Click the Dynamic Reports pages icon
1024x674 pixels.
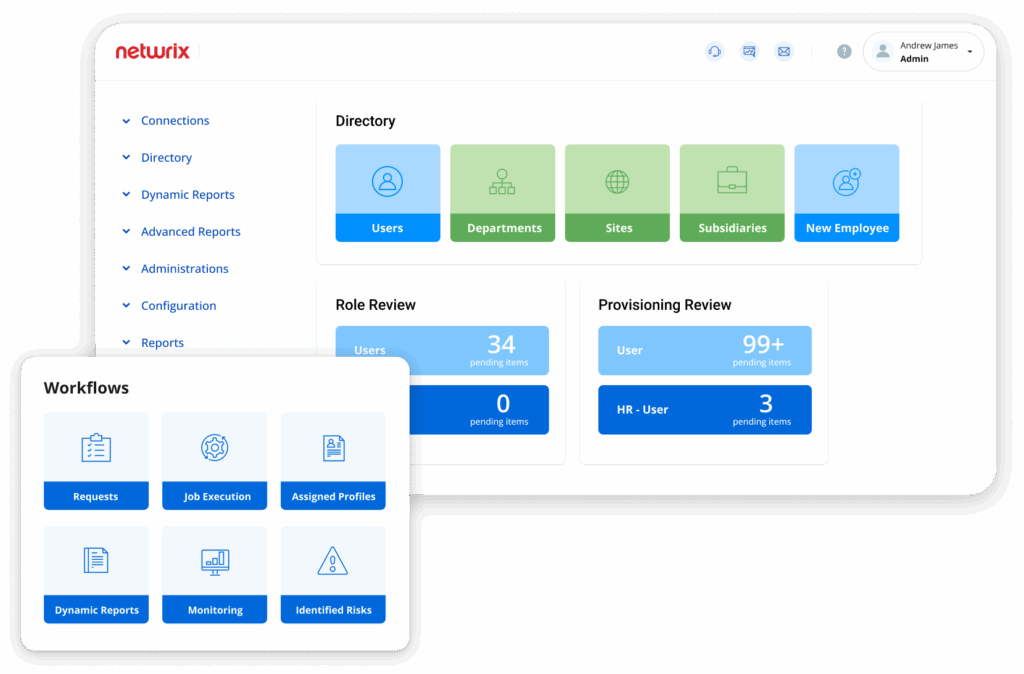pyautogui.click(x=96, y=560)
